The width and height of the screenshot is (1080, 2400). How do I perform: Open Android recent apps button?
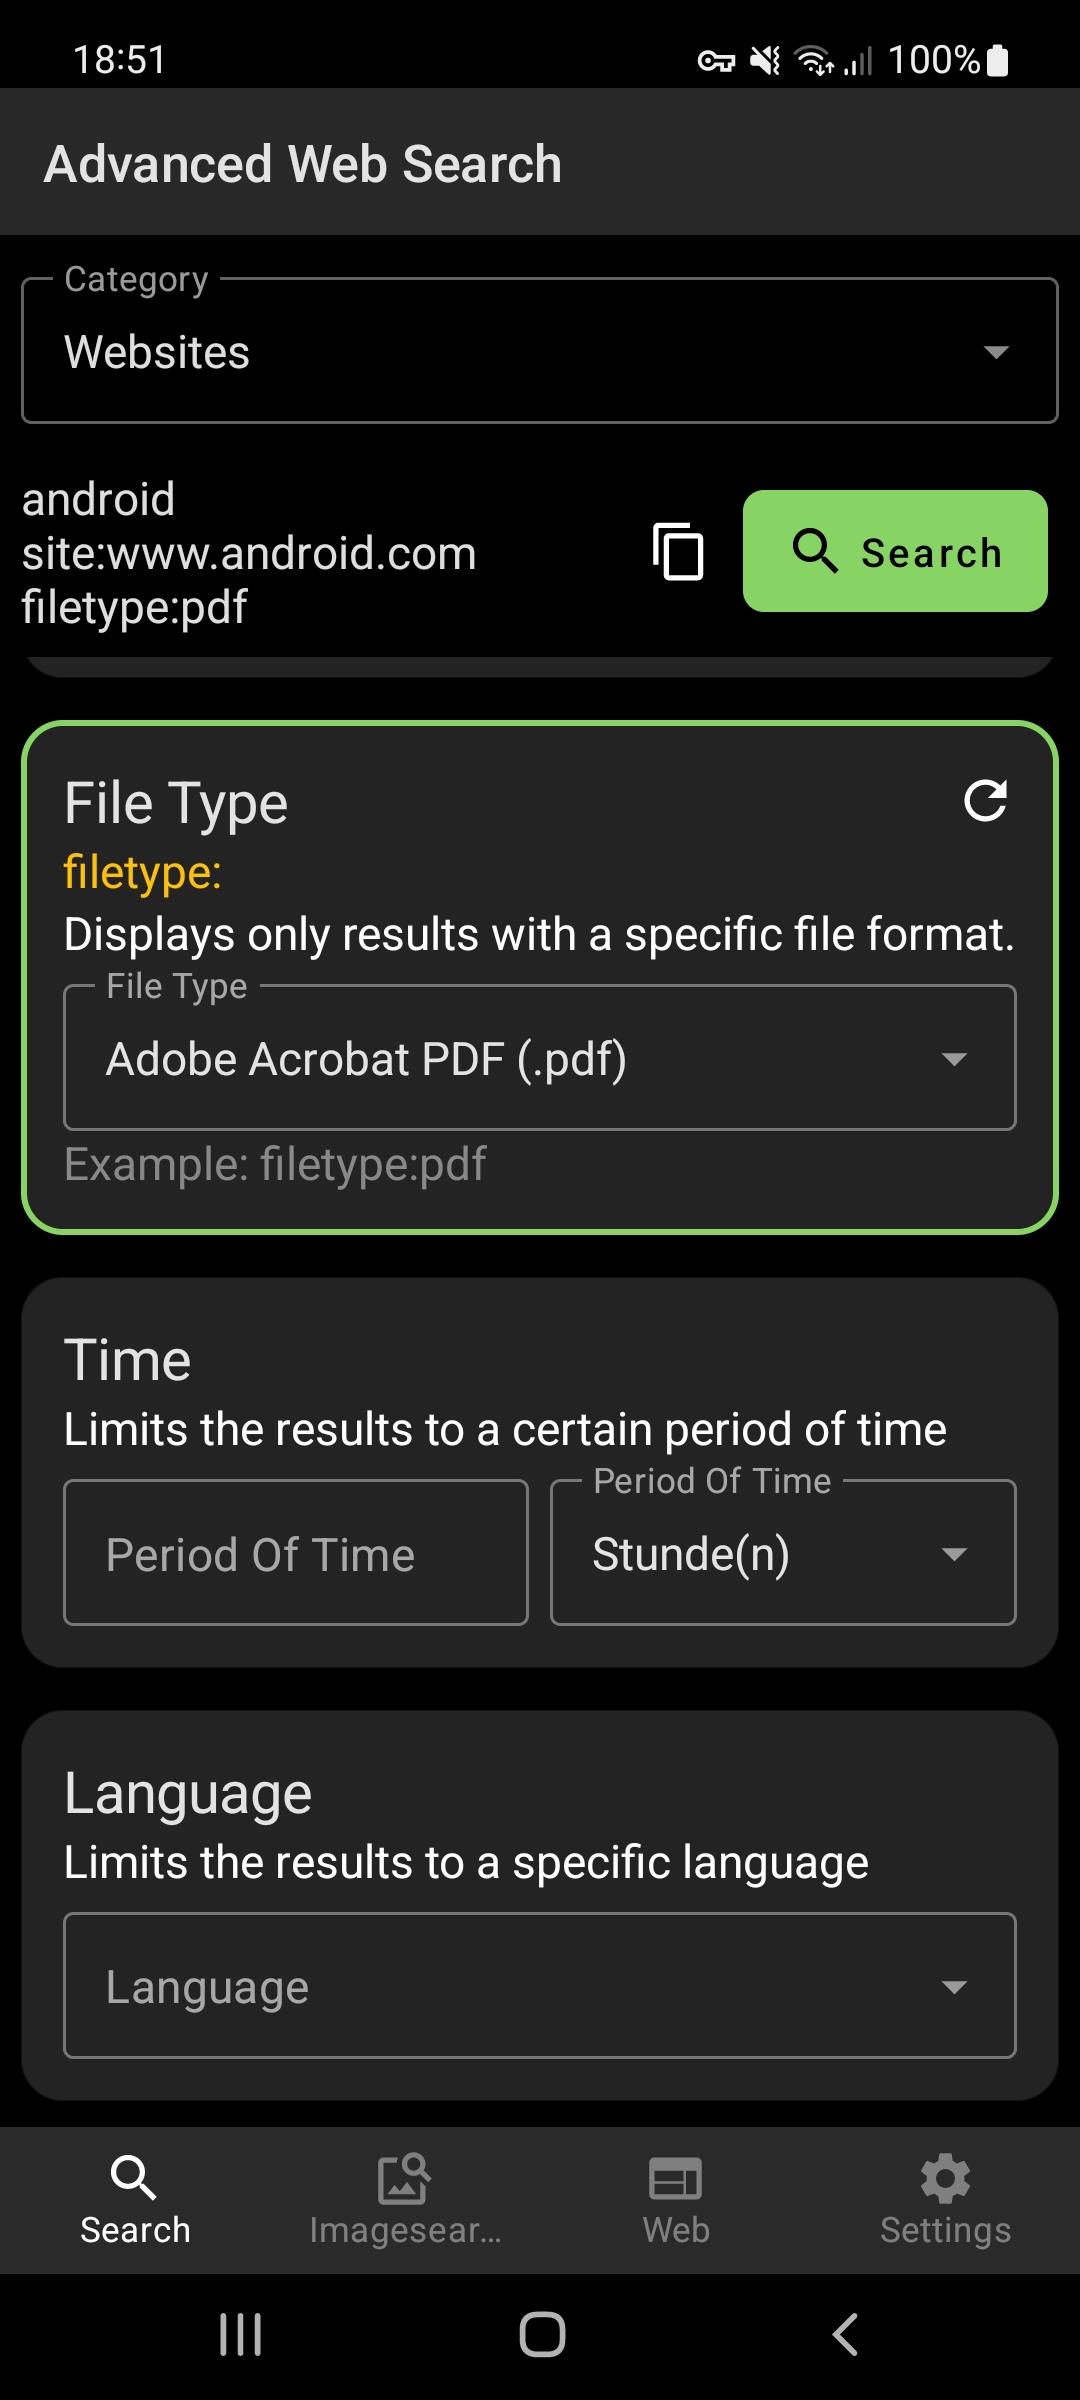[x=241, y=2335]
